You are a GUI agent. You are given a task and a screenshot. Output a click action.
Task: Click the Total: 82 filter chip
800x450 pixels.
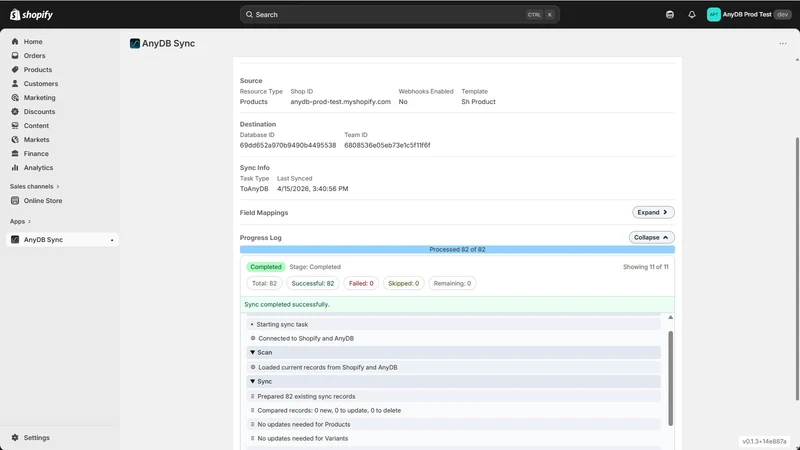tap(264, 283)
